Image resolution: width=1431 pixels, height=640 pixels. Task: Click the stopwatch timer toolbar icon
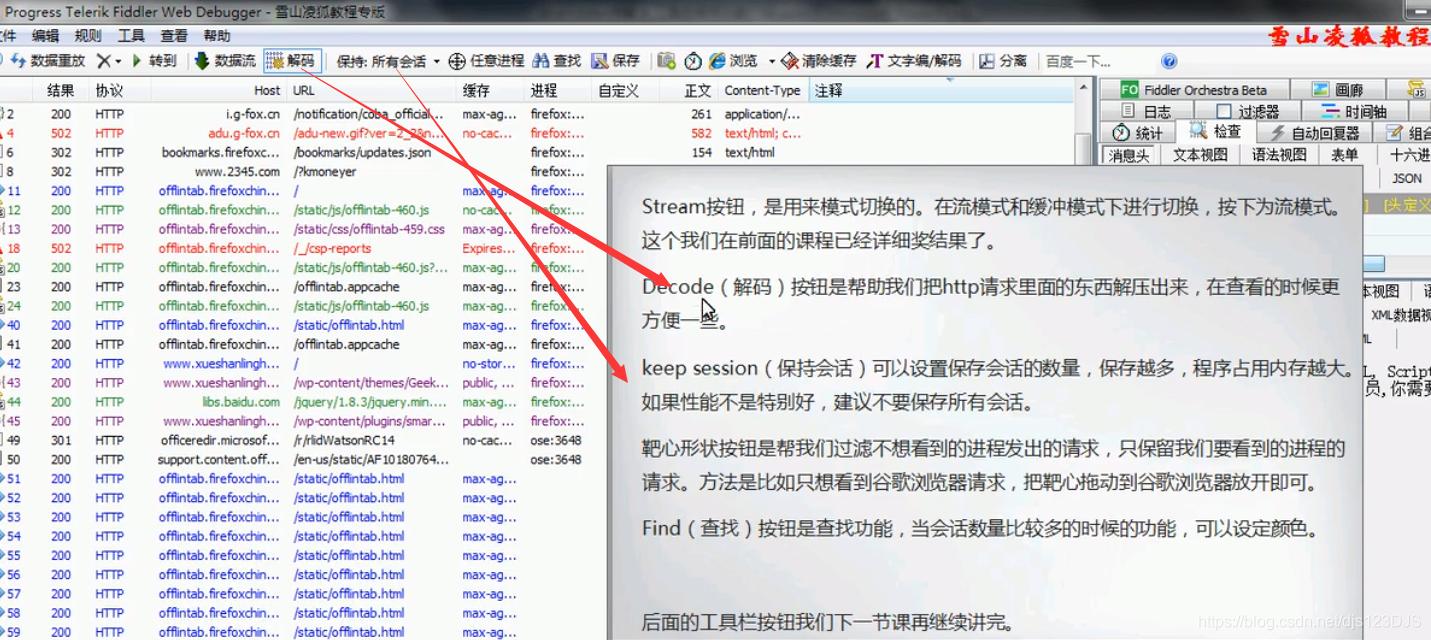tap(693, 61)
